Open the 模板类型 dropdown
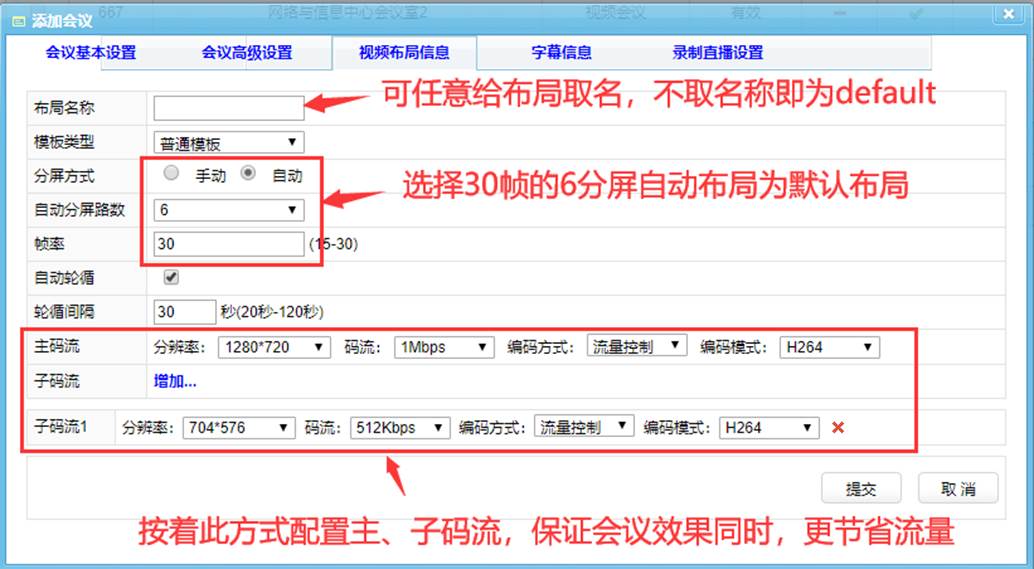The height and width of the screenshot is (569, 1034). pyautogui.click(x=229, y=143)
